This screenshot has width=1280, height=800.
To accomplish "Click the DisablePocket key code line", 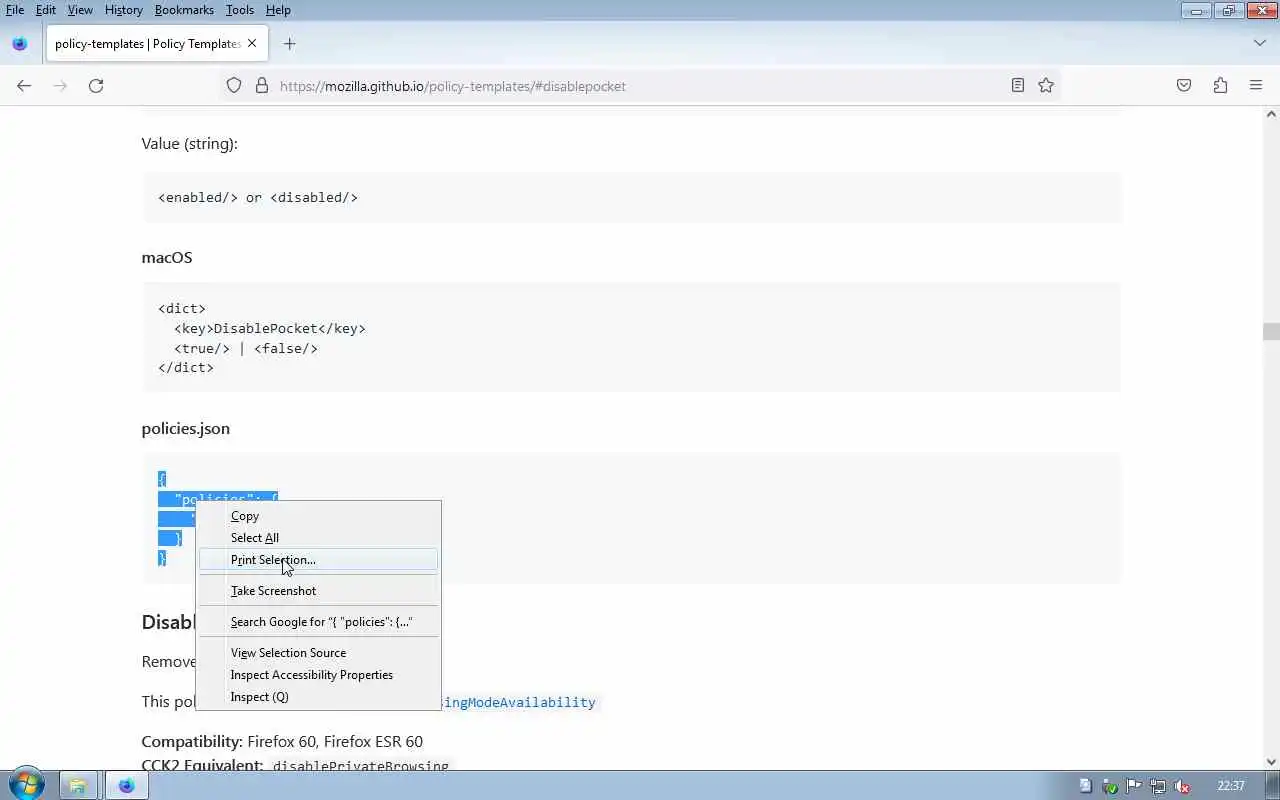I will (x=270, y=328).
